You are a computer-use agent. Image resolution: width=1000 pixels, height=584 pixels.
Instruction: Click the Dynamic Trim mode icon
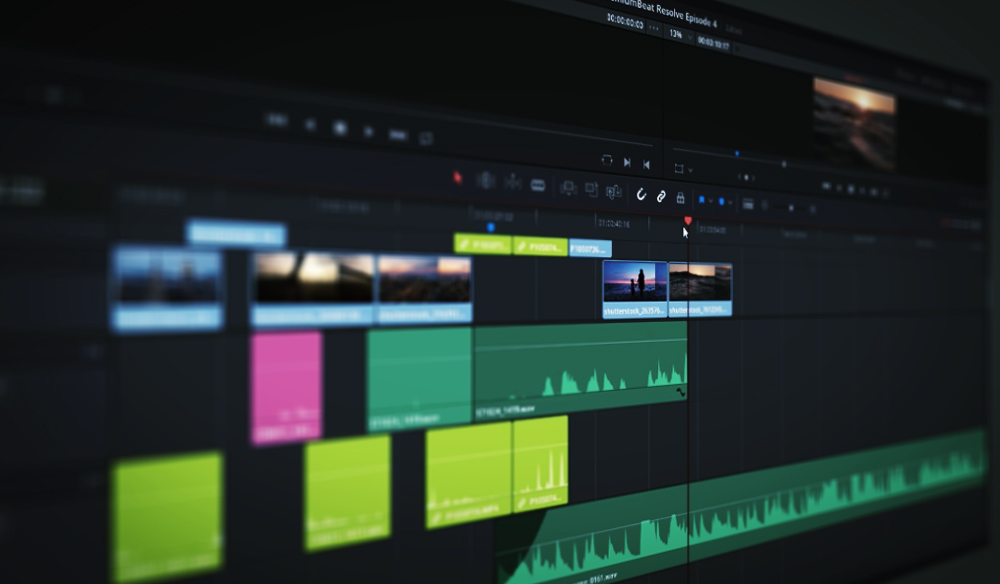pyautogui.click(x=512, y=185)
